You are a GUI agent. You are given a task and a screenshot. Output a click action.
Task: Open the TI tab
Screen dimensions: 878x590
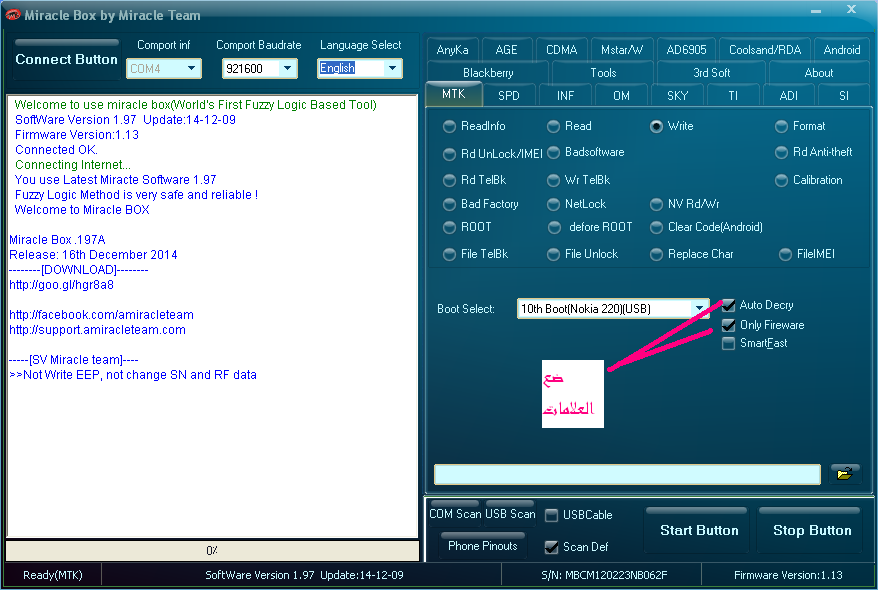coord(733,96)
